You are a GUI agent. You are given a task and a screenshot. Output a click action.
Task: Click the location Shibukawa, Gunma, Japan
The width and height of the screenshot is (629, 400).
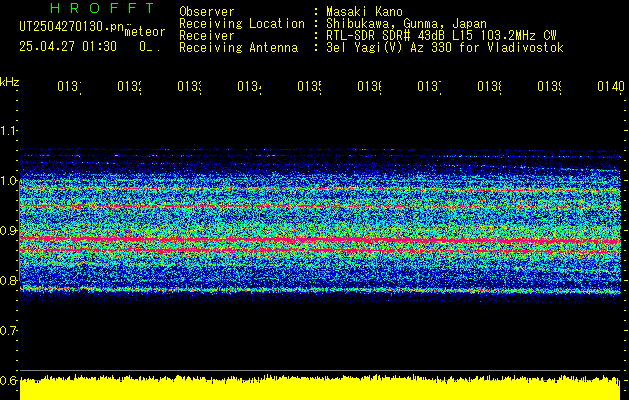pos(406,24)
